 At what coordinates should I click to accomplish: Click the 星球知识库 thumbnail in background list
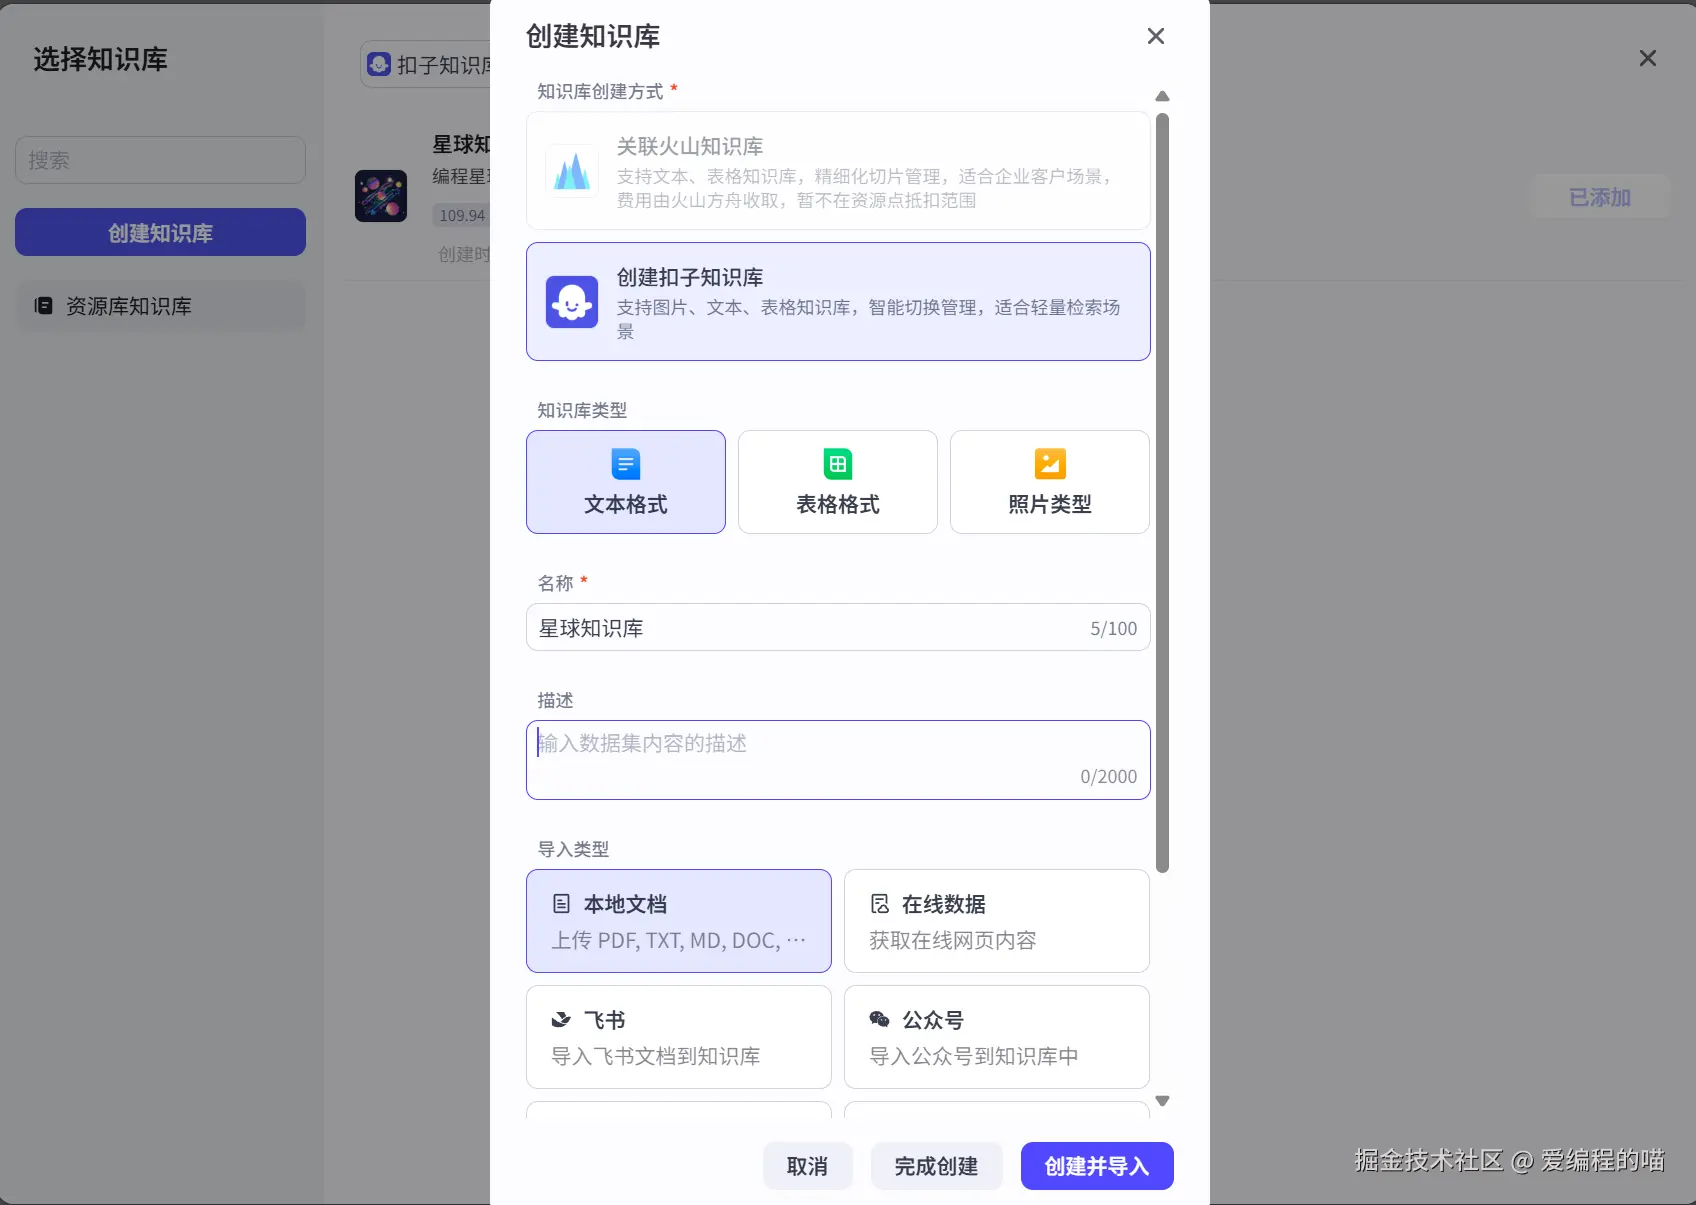(x=381, y=195)
